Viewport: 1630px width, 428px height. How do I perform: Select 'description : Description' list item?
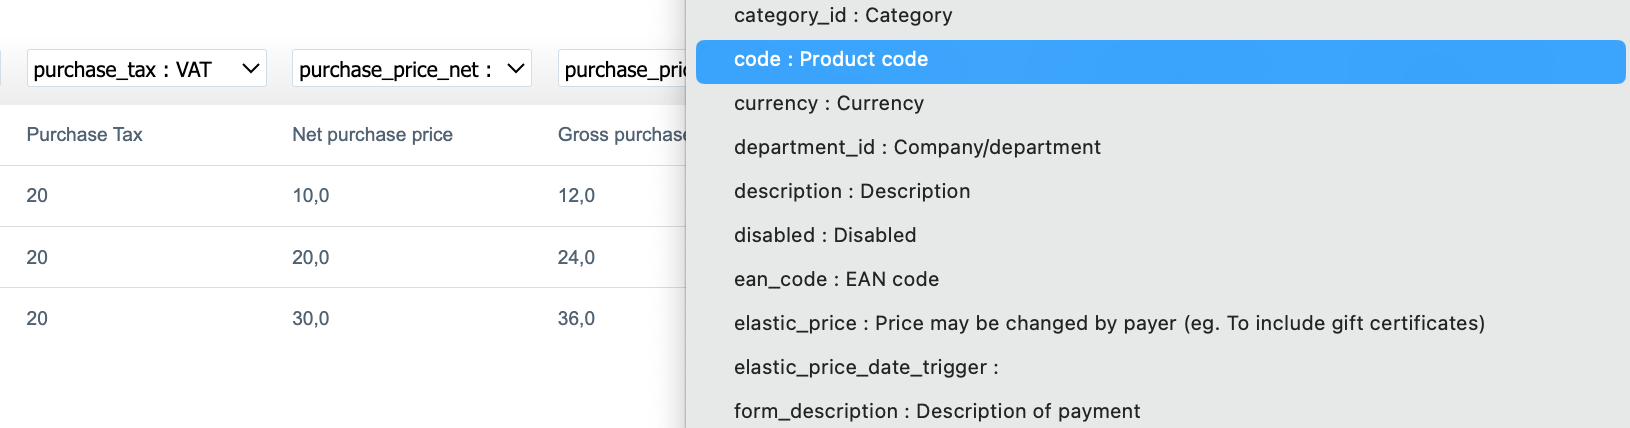point(852,191)
